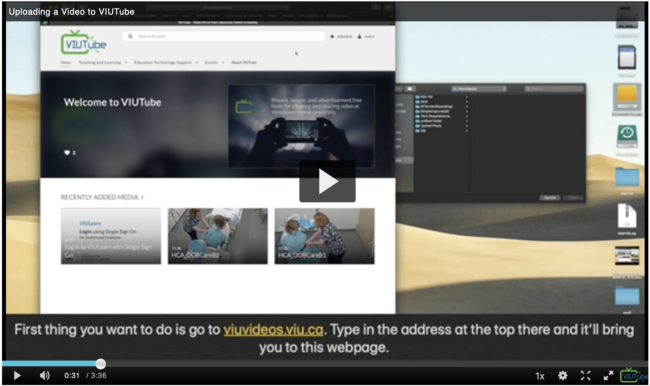Select the 'QTScreenRecordings' folder row

click(x=441, y=107)
